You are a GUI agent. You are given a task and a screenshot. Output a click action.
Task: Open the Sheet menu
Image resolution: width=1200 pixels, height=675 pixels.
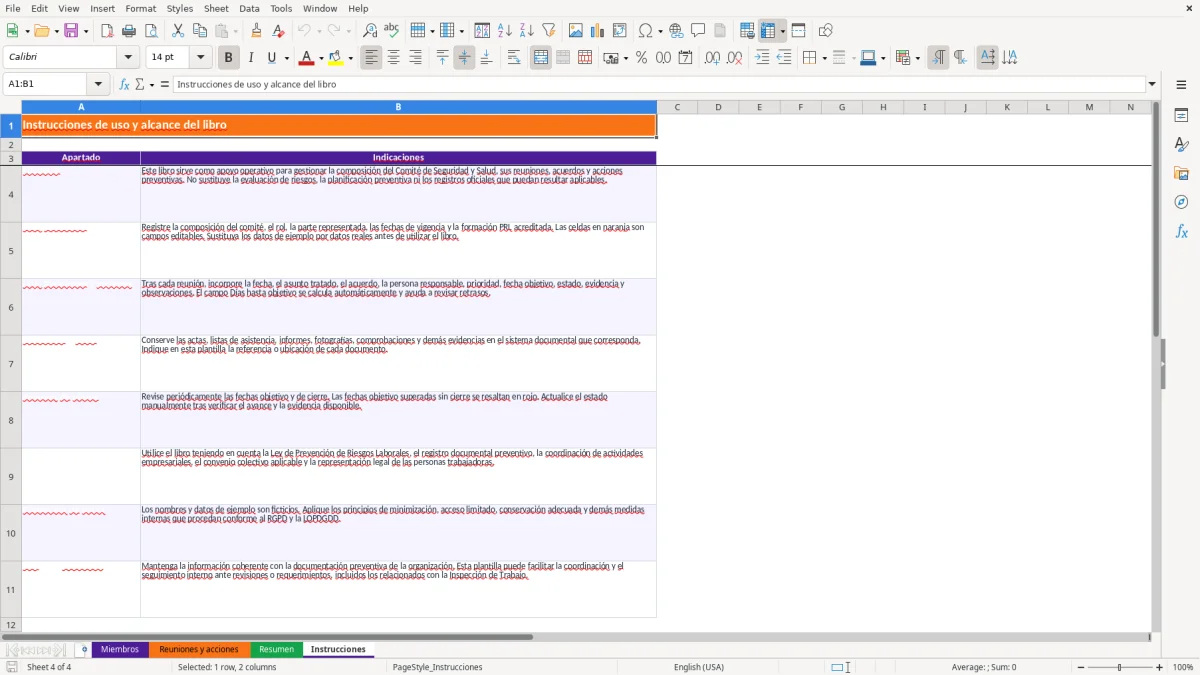click(217, 8)
